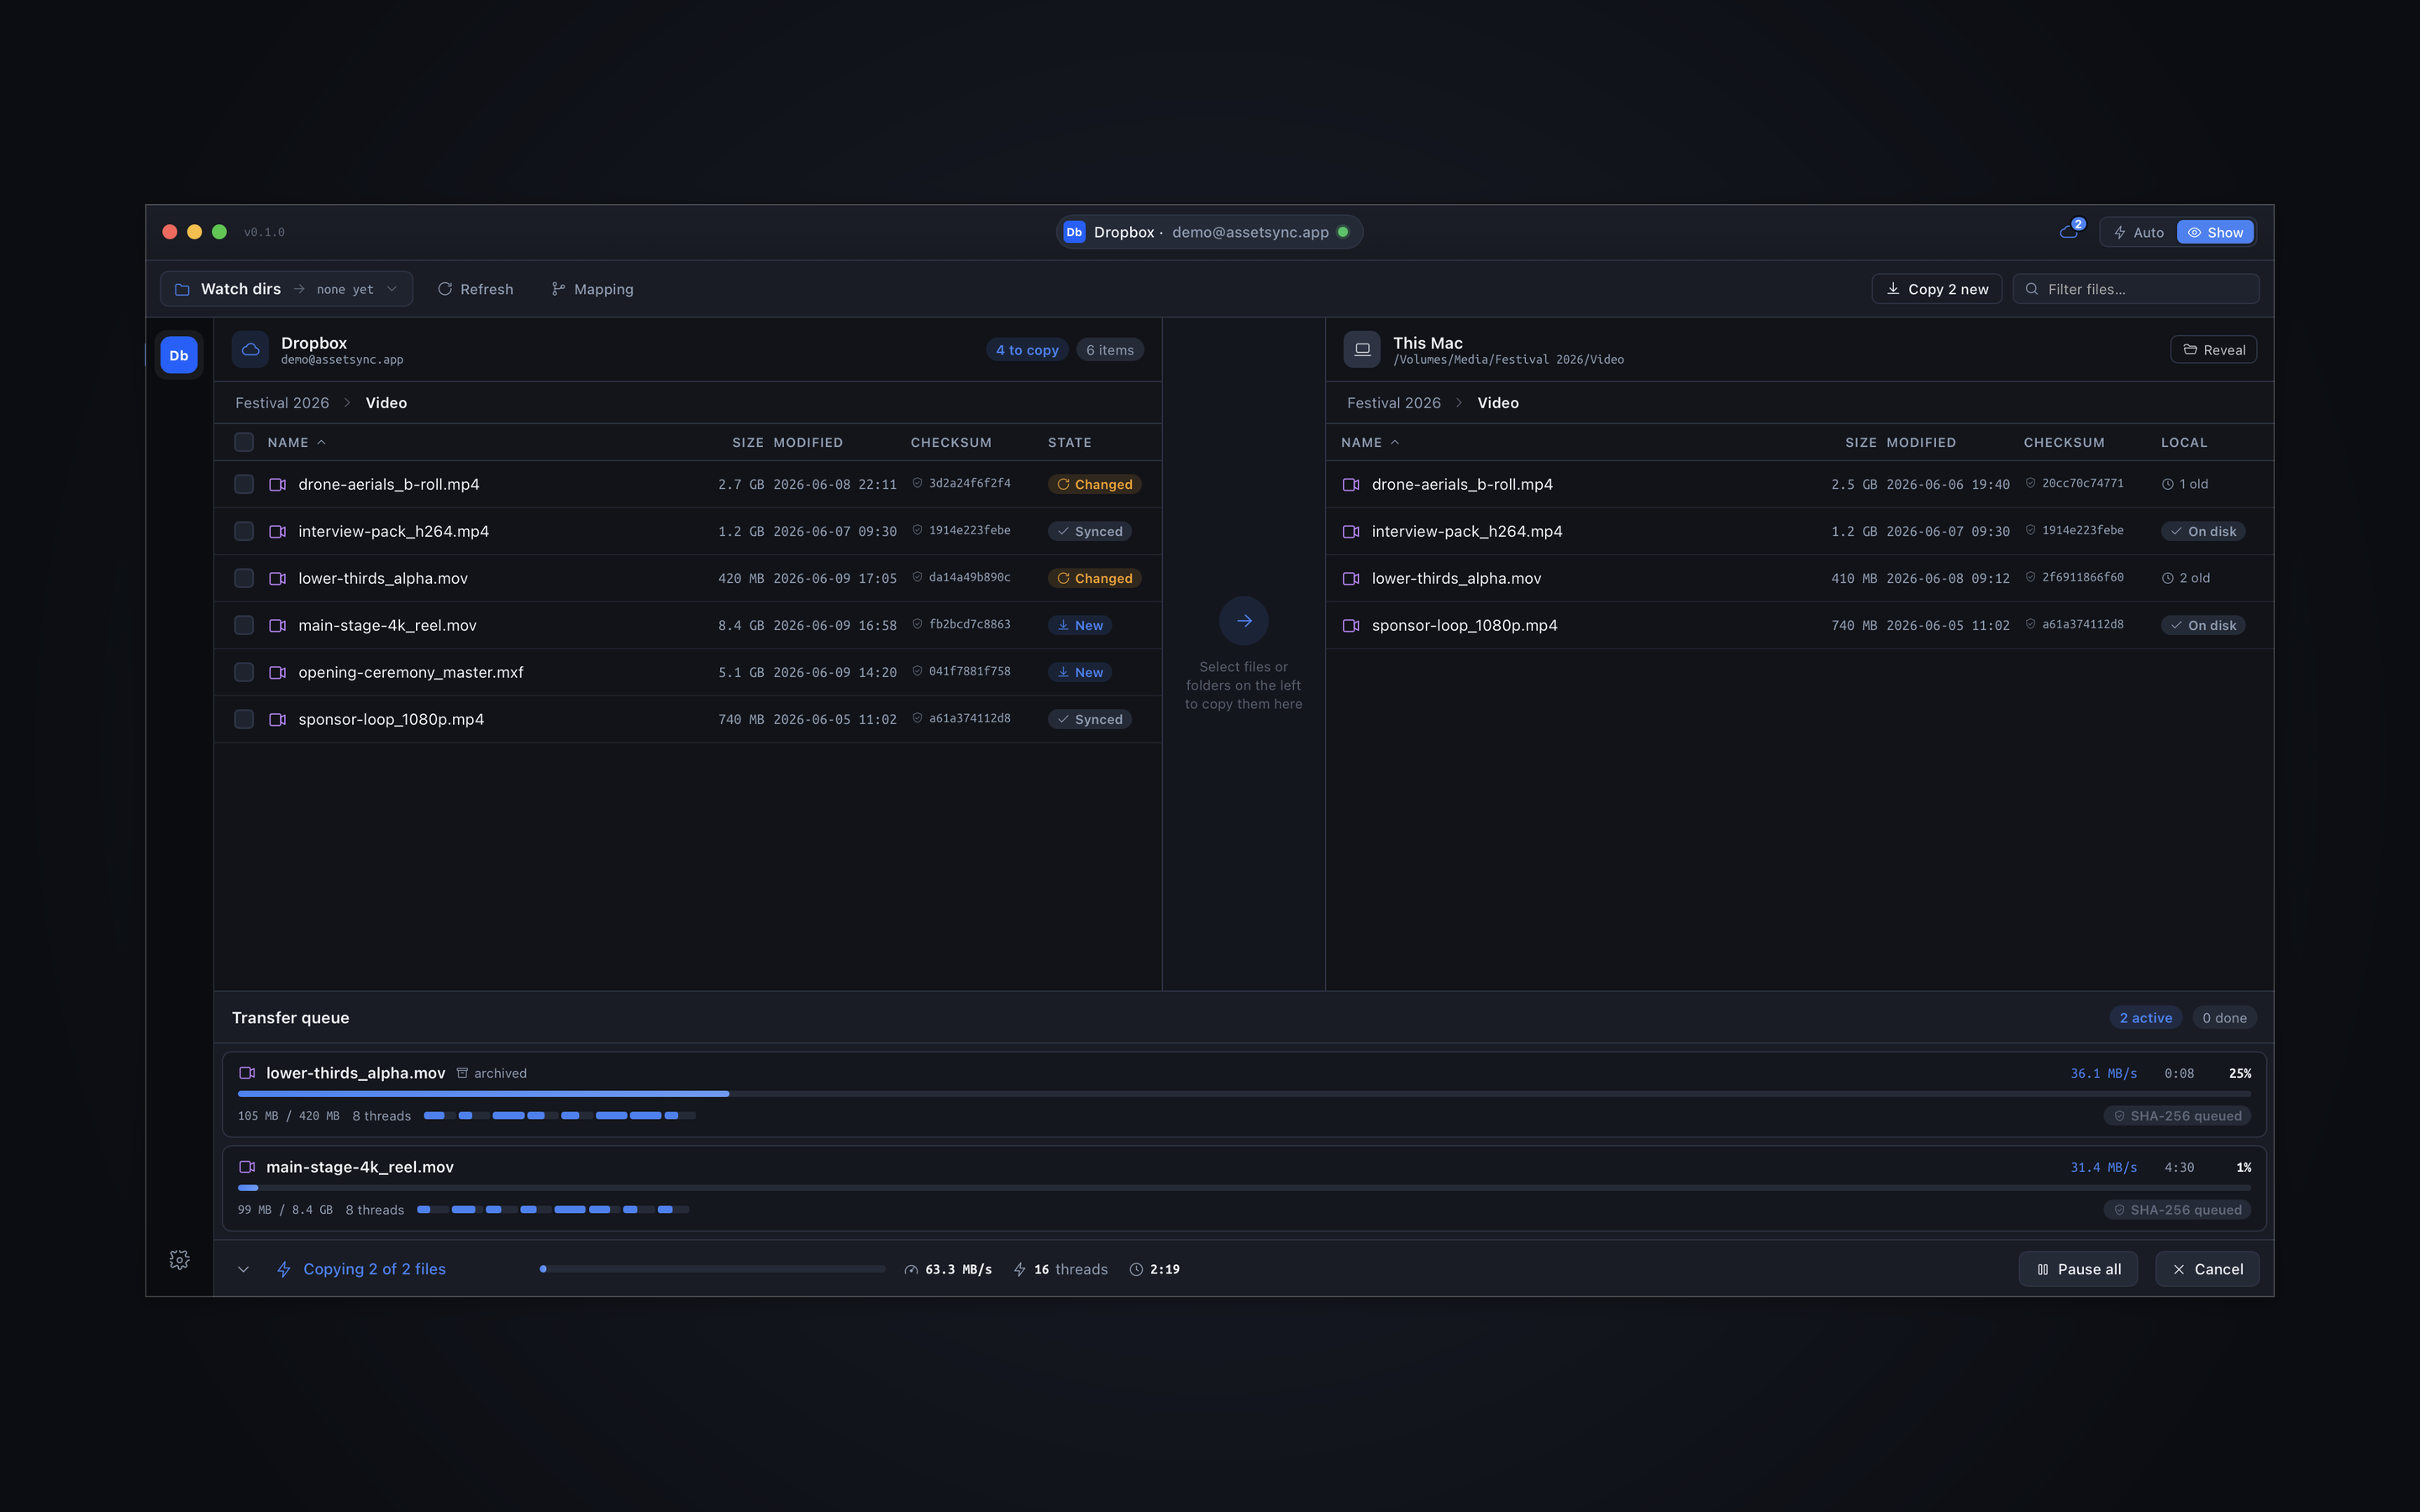Go to Festival 2026 breadcrumb in Dropbox

[x=282, y=403]
